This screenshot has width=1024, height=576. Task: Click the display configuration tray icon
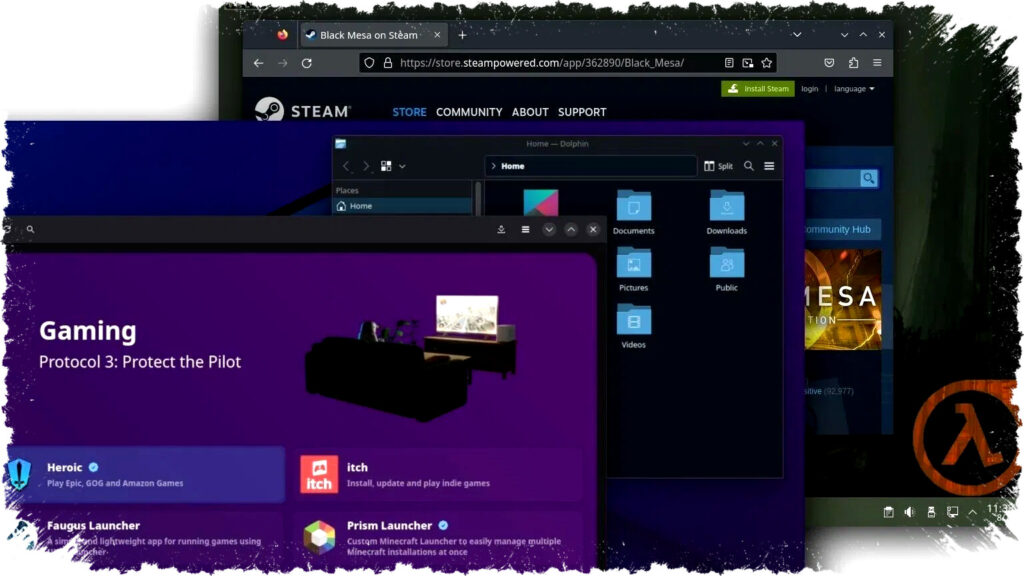click(953, 512)
